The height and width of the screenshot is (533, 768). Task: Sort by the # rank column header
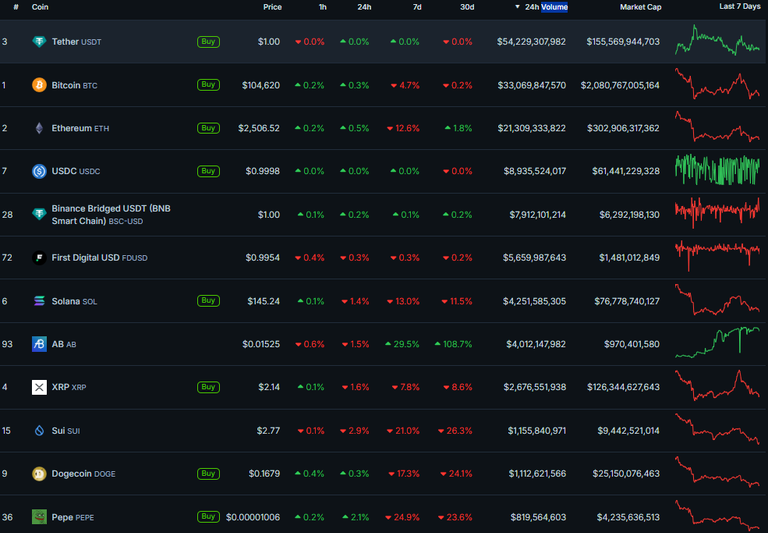(16, 7)
